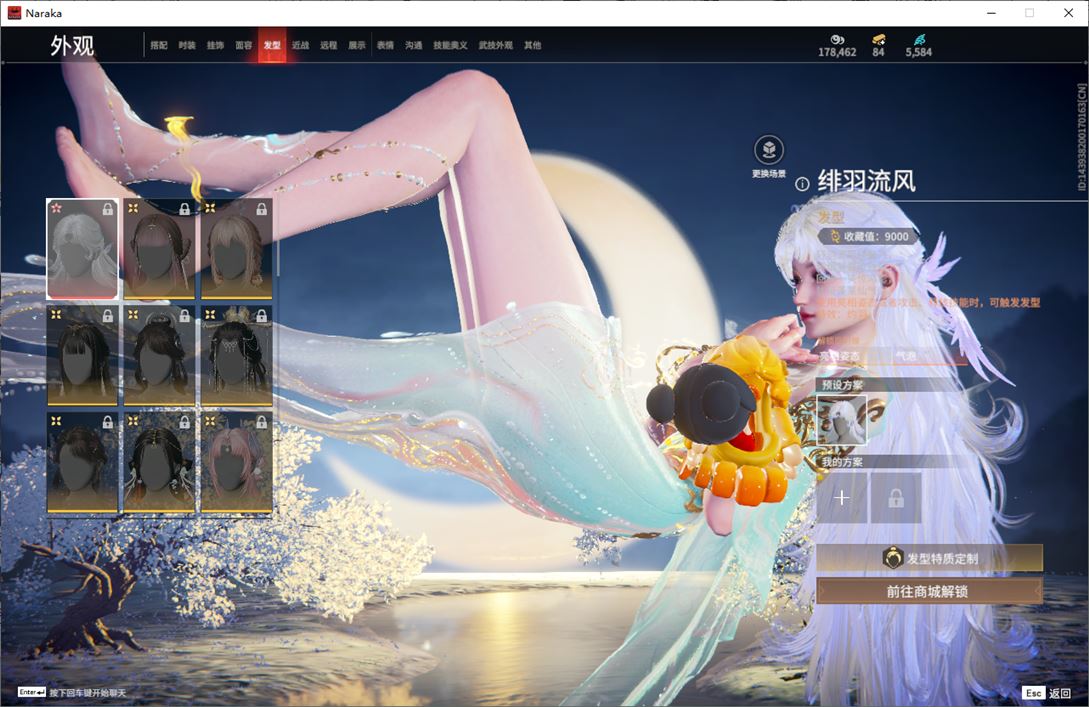Open 发型特质定制 hairstyle customization
Screen dimensions: 1089x707
tap(929, 558)
